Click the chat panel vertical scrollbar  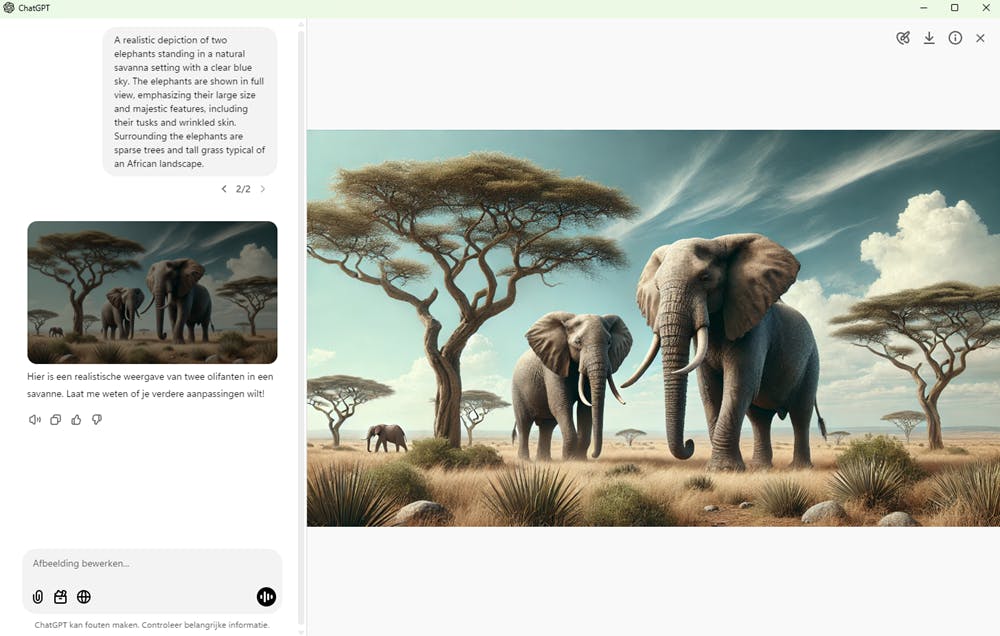pos(301,325)
